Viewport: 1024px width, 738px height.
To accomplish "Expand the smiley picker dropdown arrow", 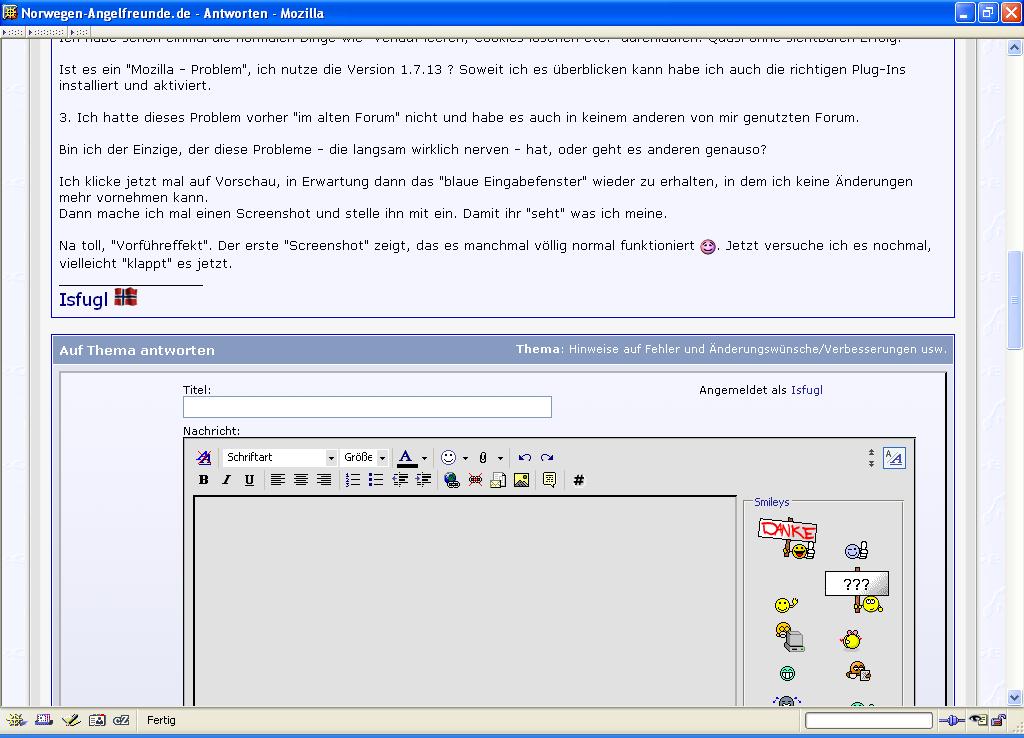I will coord(465,458).
